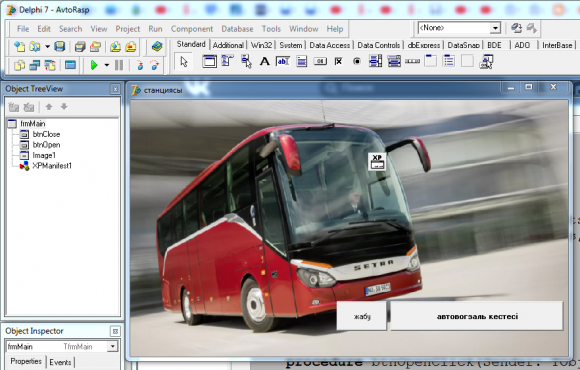Select Image1 in Object TreeView

pos(44,155)
